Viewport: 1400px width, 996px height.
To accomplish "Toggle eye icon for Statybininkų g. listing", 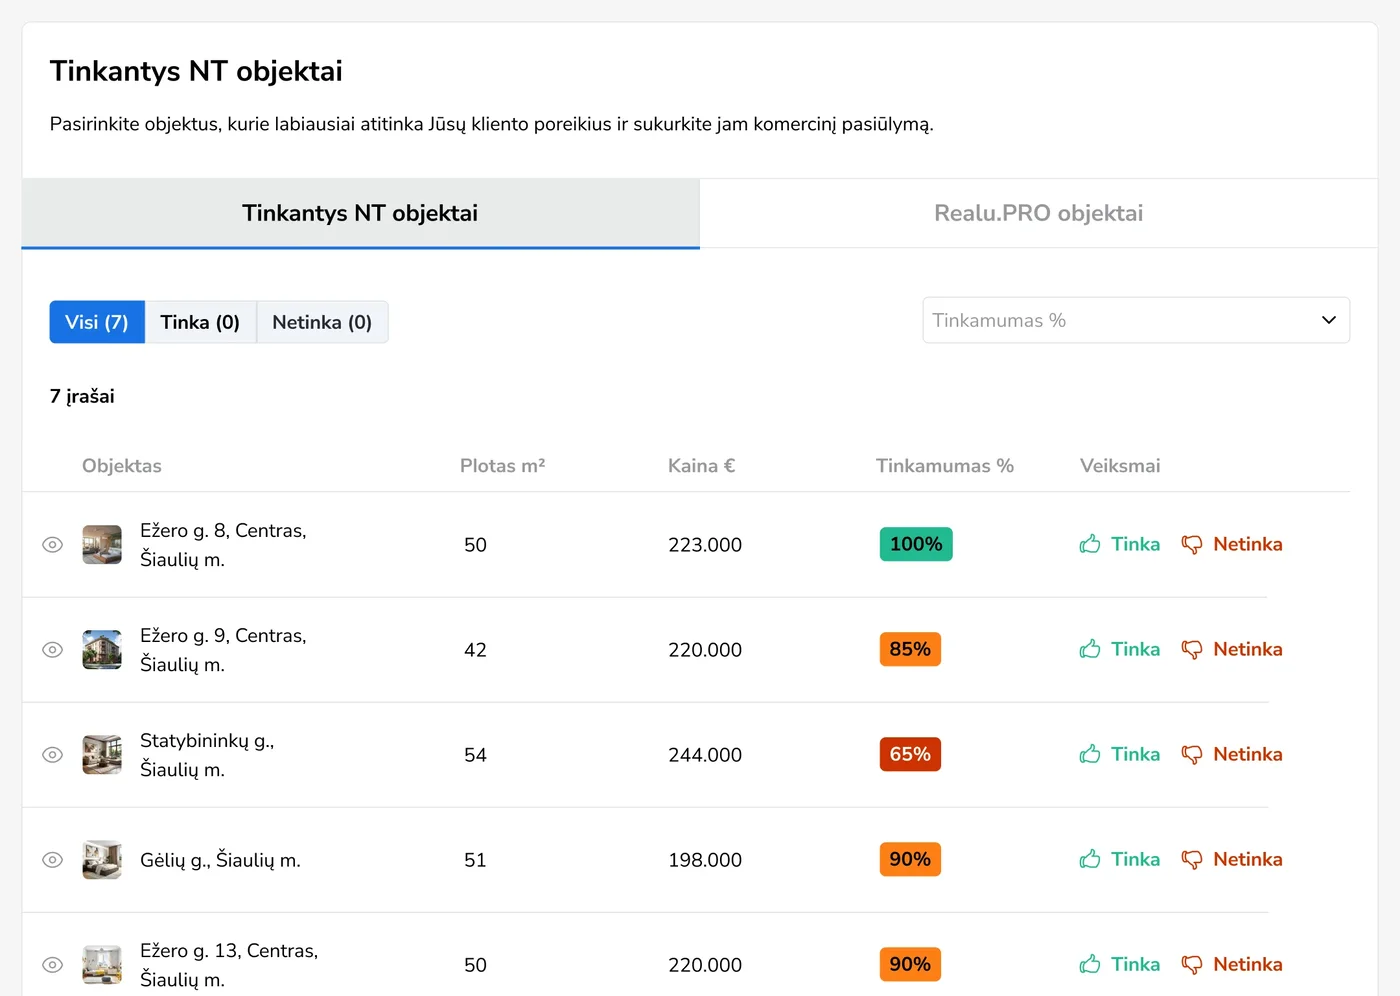I will pos(53,755).
